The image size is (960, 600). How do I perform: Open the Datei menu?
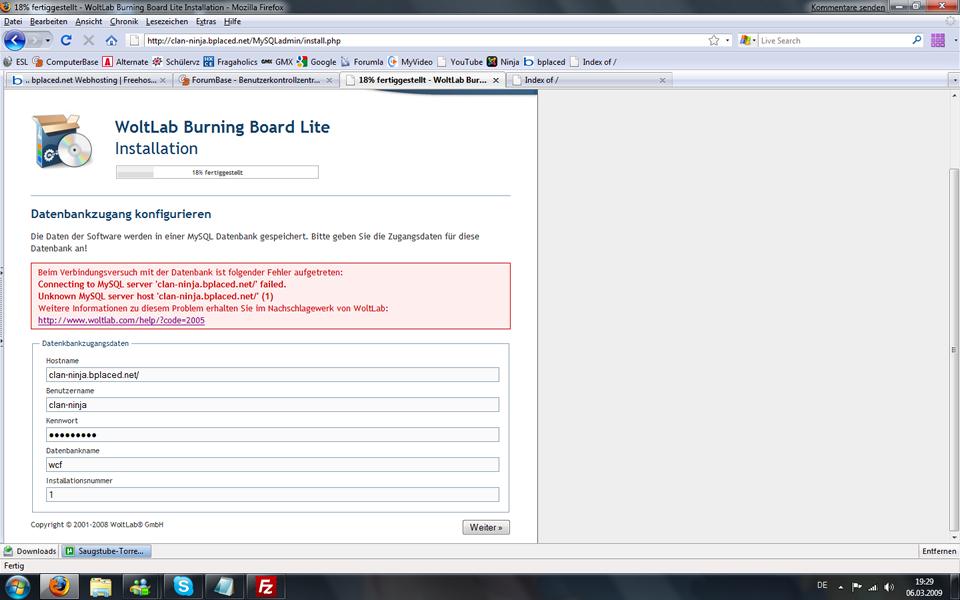point(13,21)
